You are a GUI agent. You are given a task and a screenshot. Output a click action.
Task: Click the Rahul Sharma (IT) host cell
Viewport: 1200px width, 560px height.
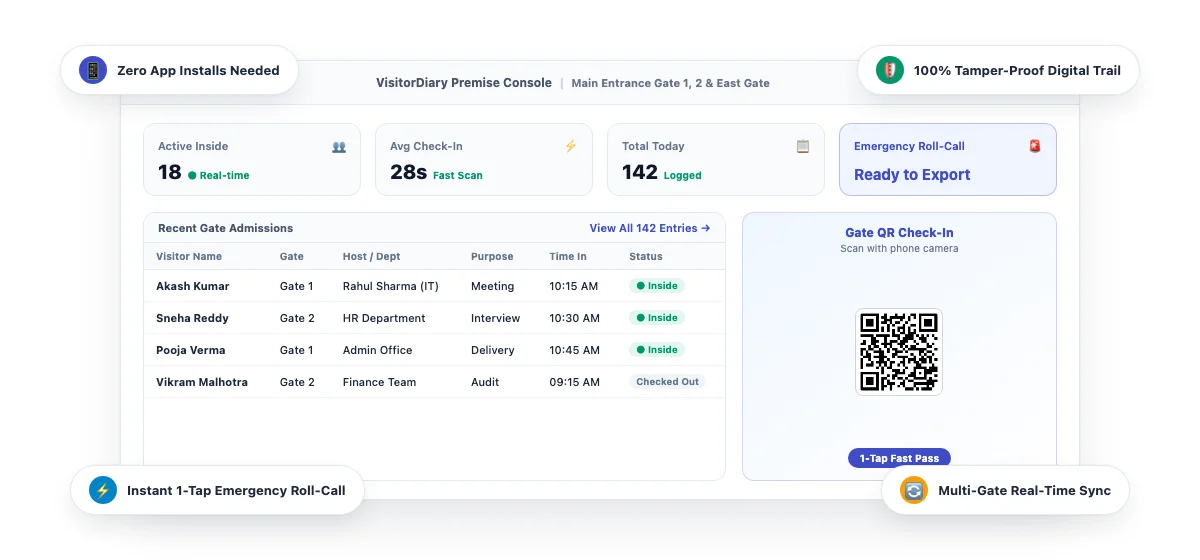(x=391, y=286)
